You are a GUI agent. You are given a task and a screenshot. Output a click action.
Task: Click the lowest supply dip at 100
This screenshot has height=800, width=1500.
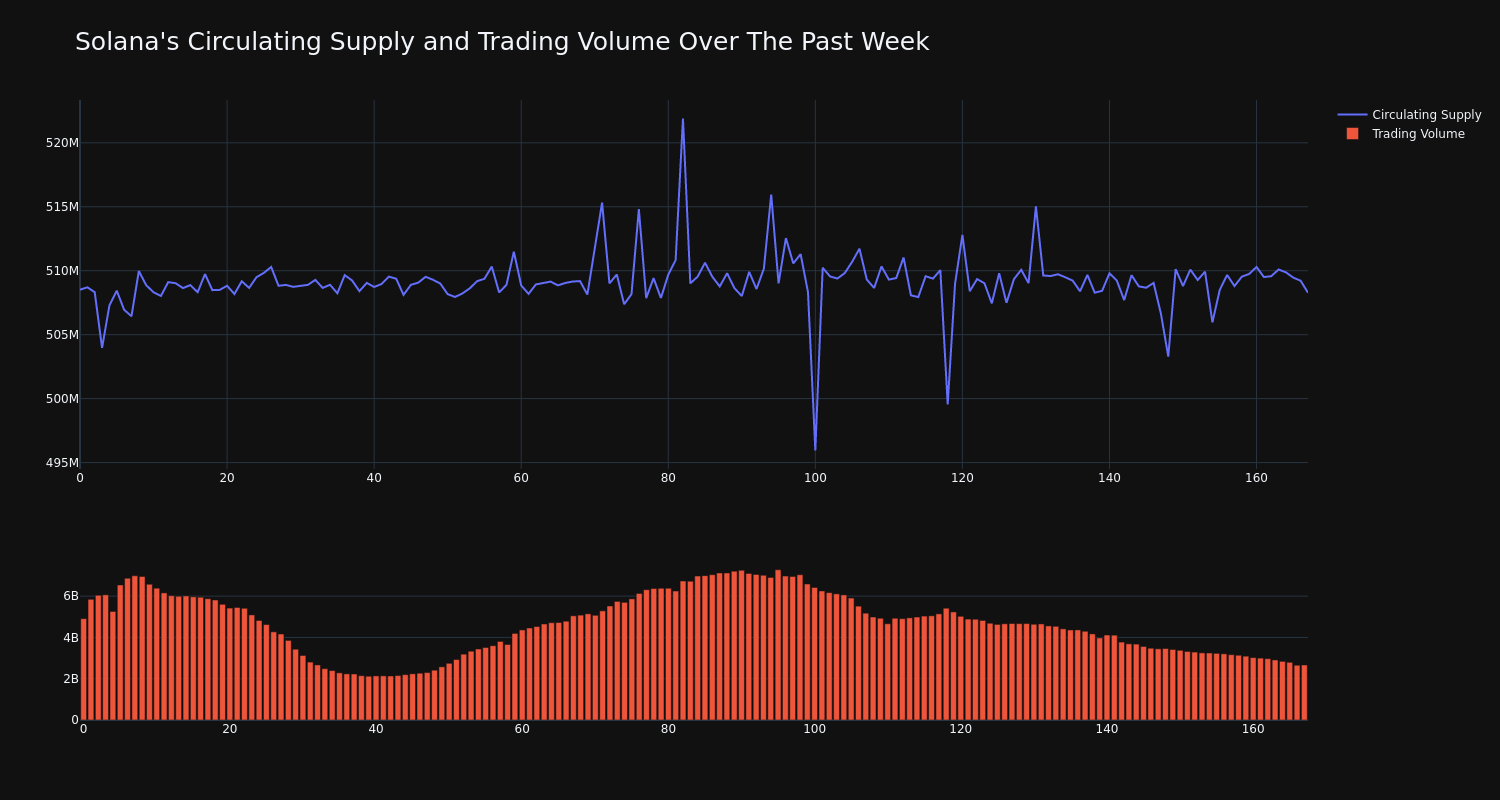tap(815, 449)
